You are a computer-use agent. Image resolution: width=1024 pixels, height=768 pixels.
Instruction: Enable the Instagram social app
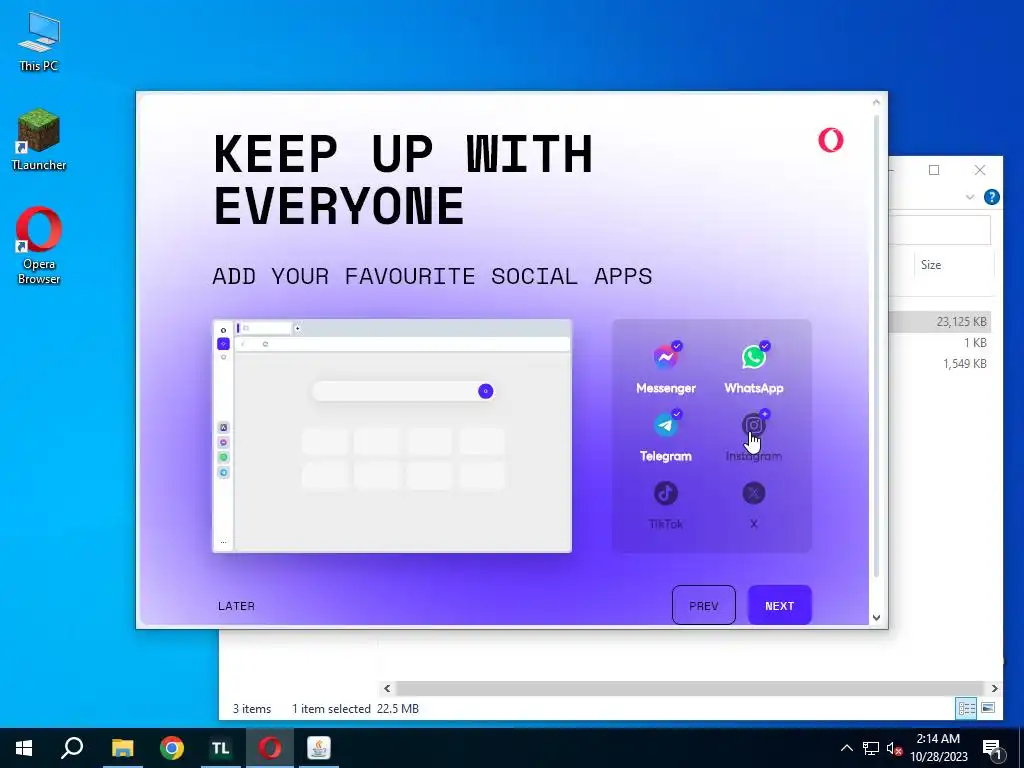(754, 436)
